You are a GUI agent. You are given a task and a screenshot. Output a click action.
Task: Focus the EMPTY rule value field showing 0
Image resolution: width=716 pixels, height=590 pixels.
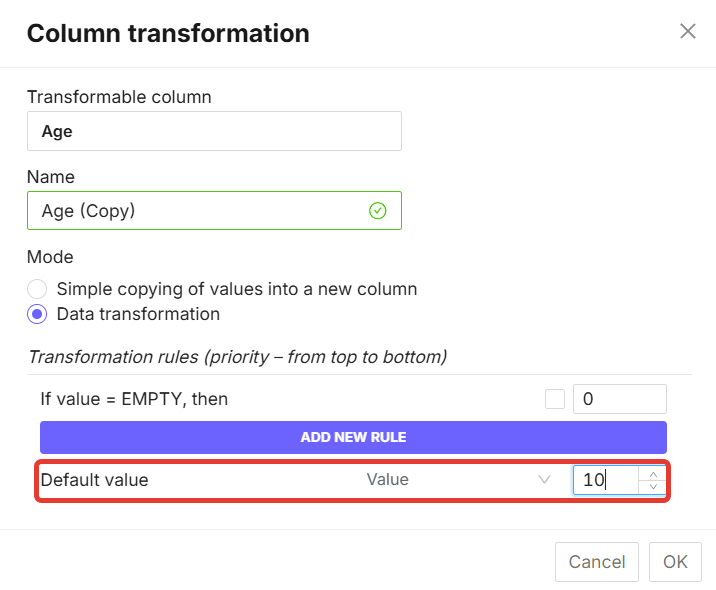pos(619,399)
